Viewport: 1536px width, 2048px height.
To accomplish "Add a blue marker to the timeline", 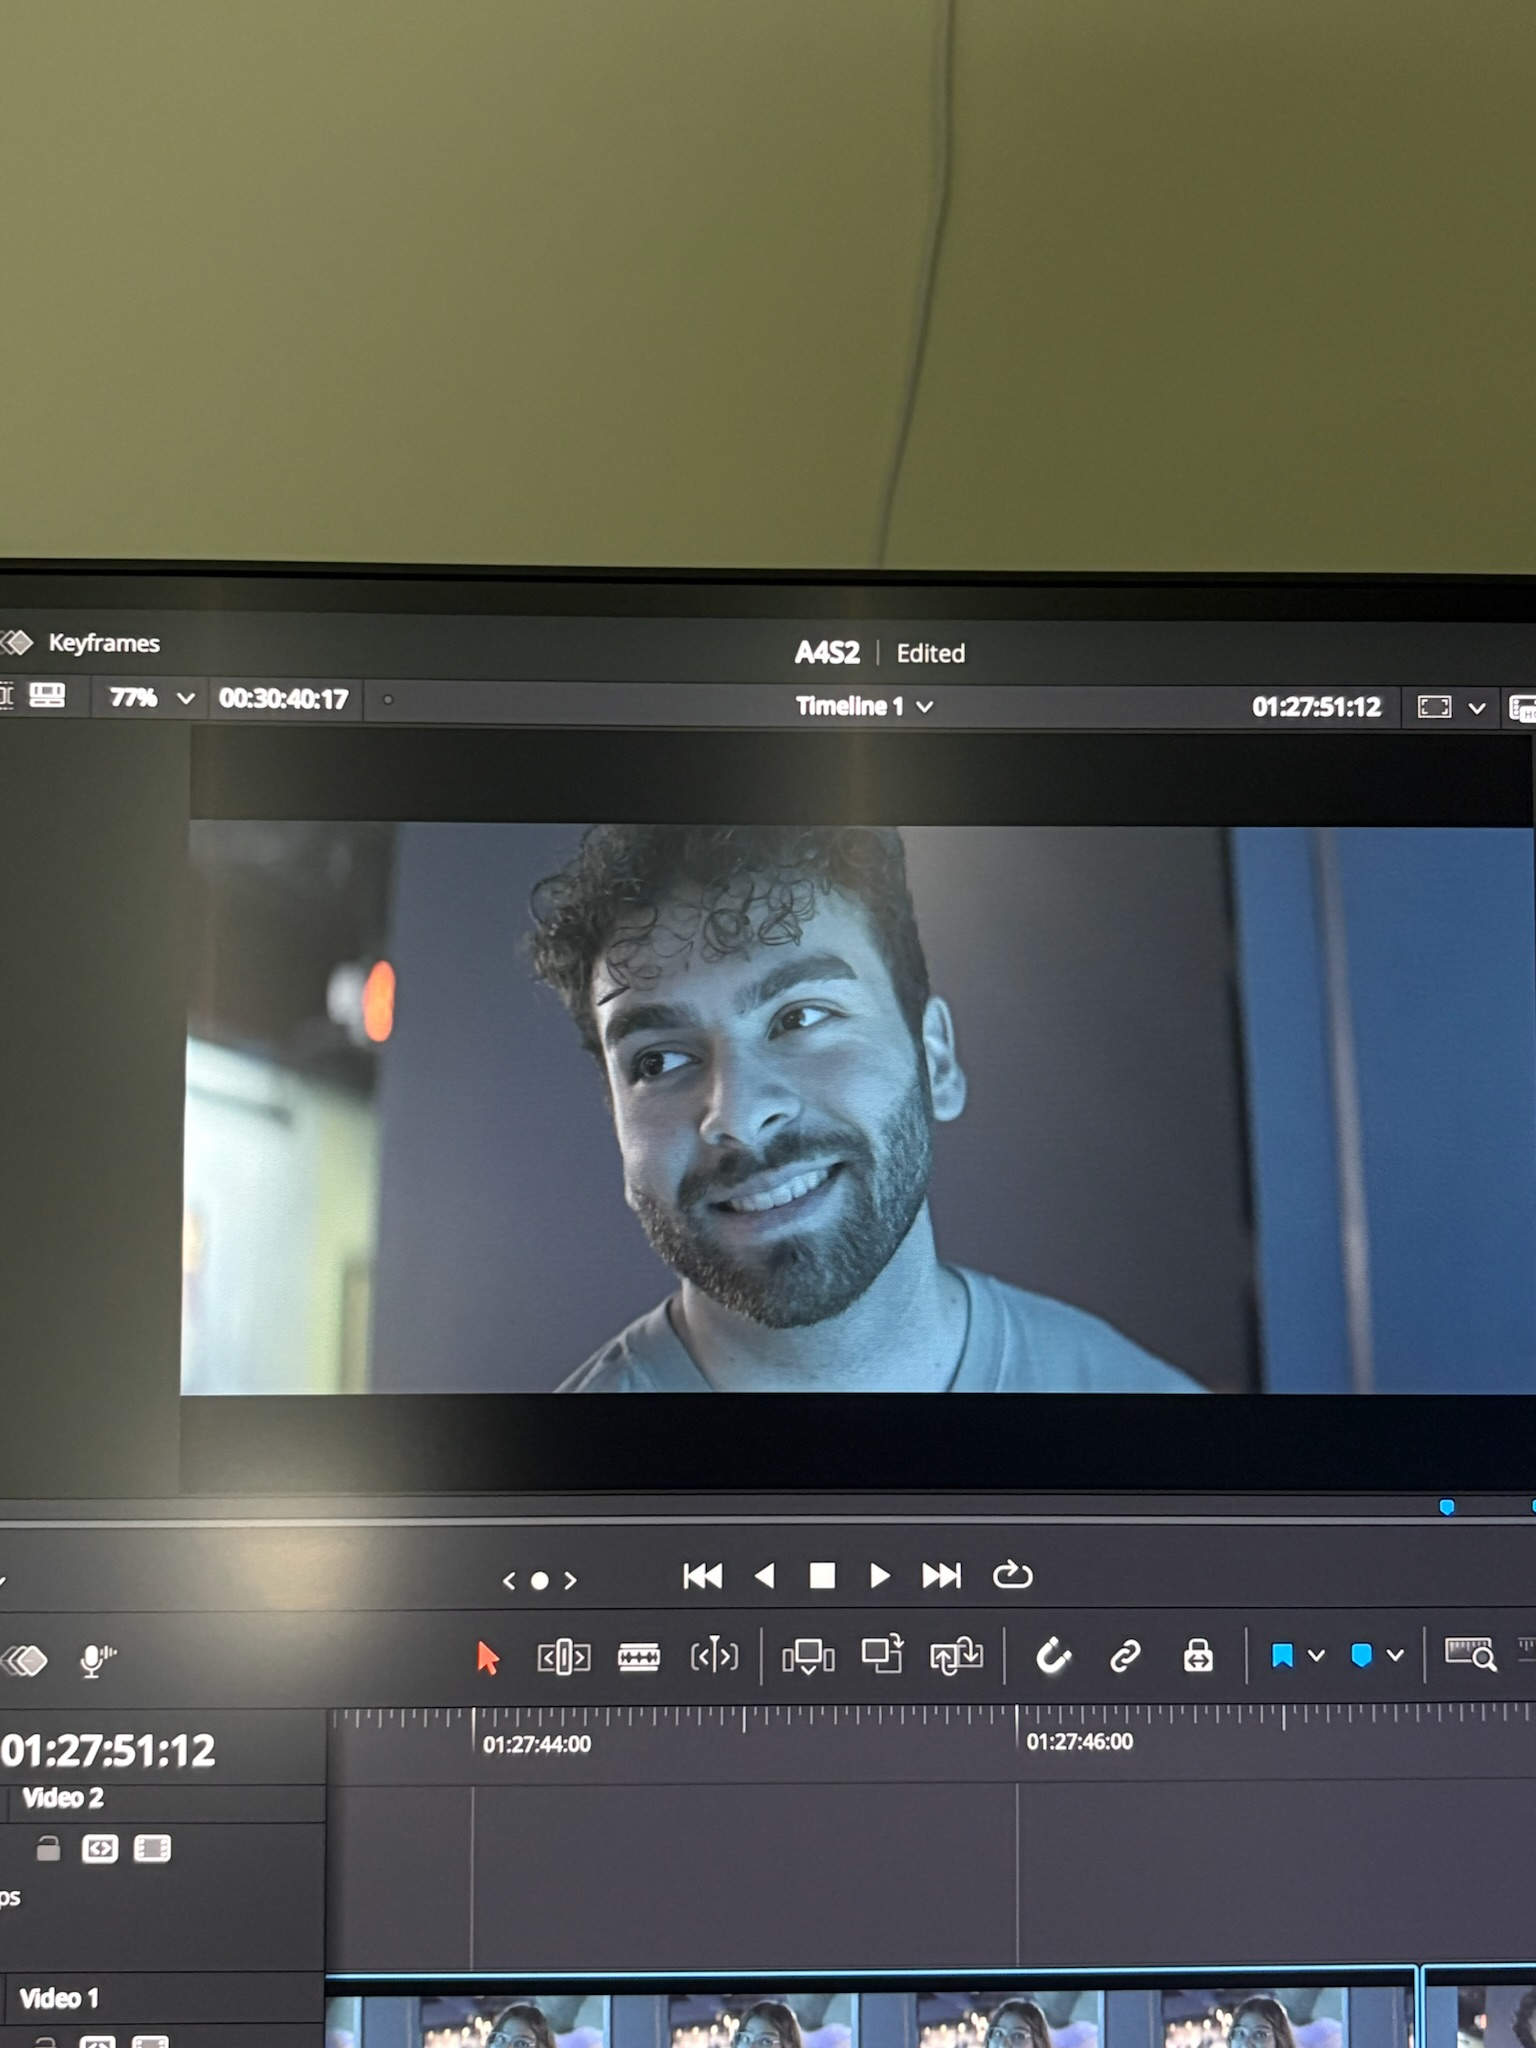I will [1361, 1655].
